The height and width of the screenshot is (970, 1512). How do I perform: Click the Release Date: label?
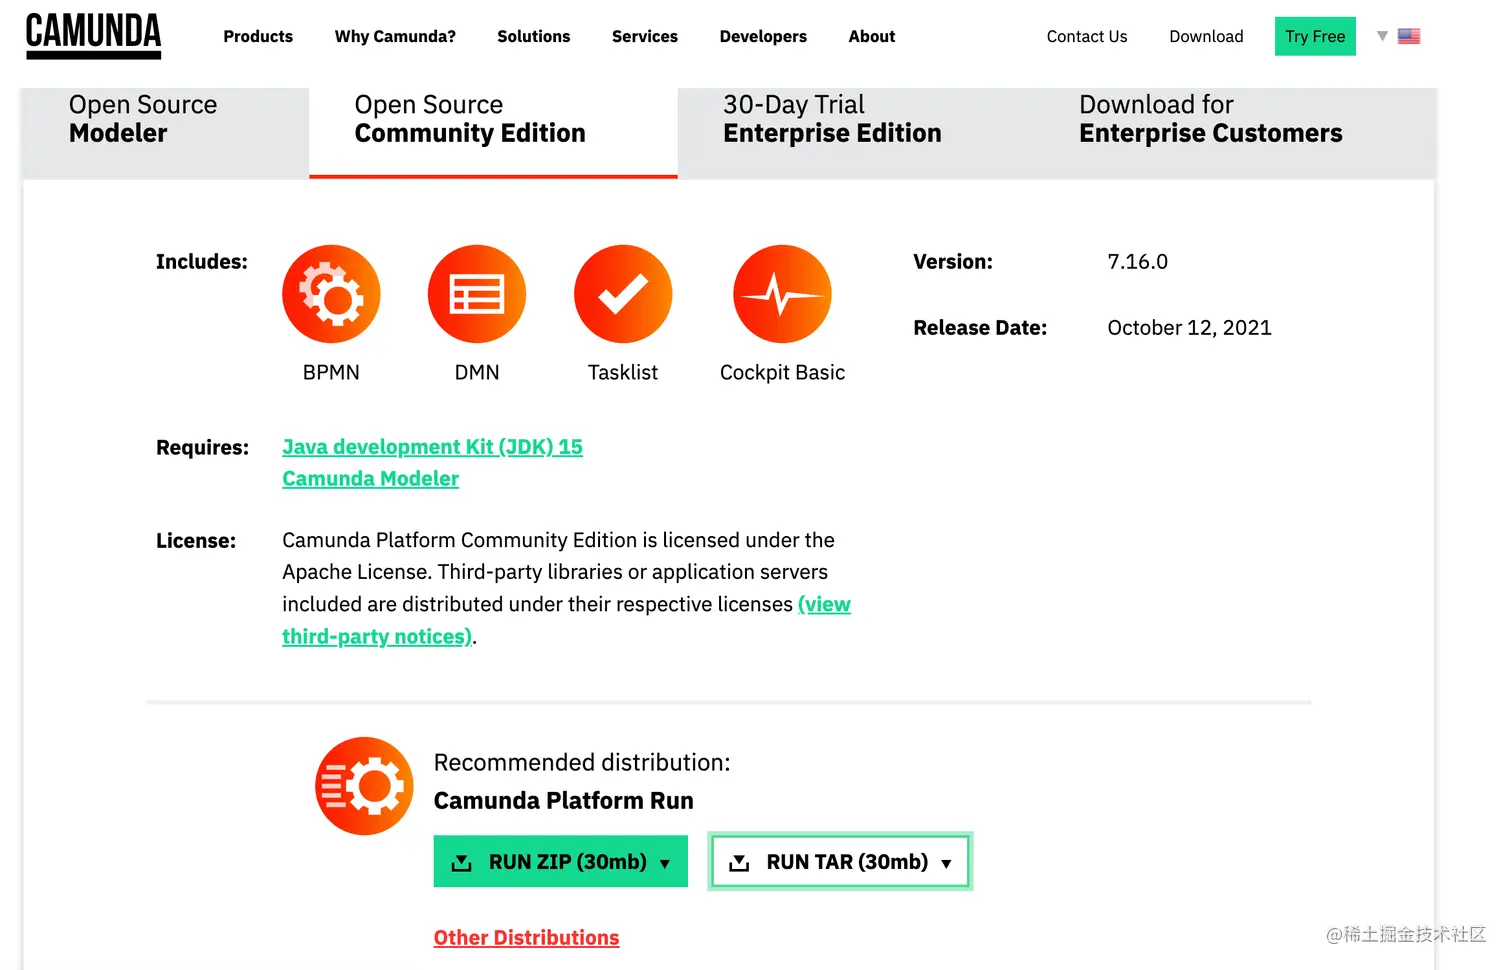tap(980, 328)
